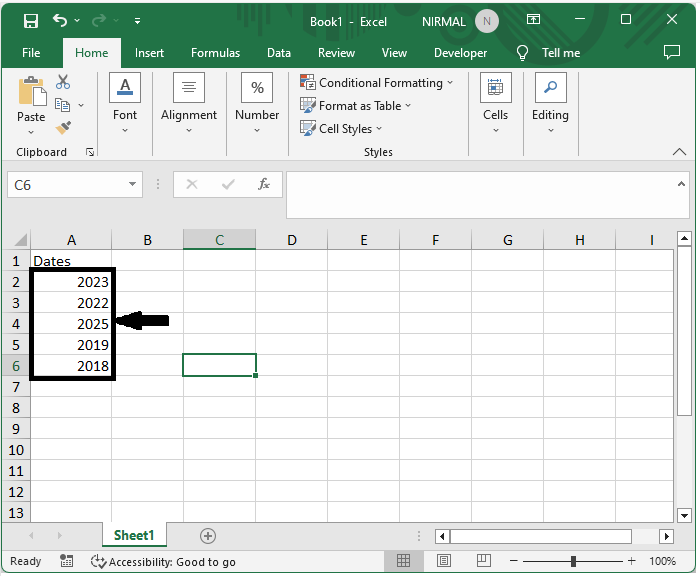Open Ribbon Display Options

click(x=533, y=20)
